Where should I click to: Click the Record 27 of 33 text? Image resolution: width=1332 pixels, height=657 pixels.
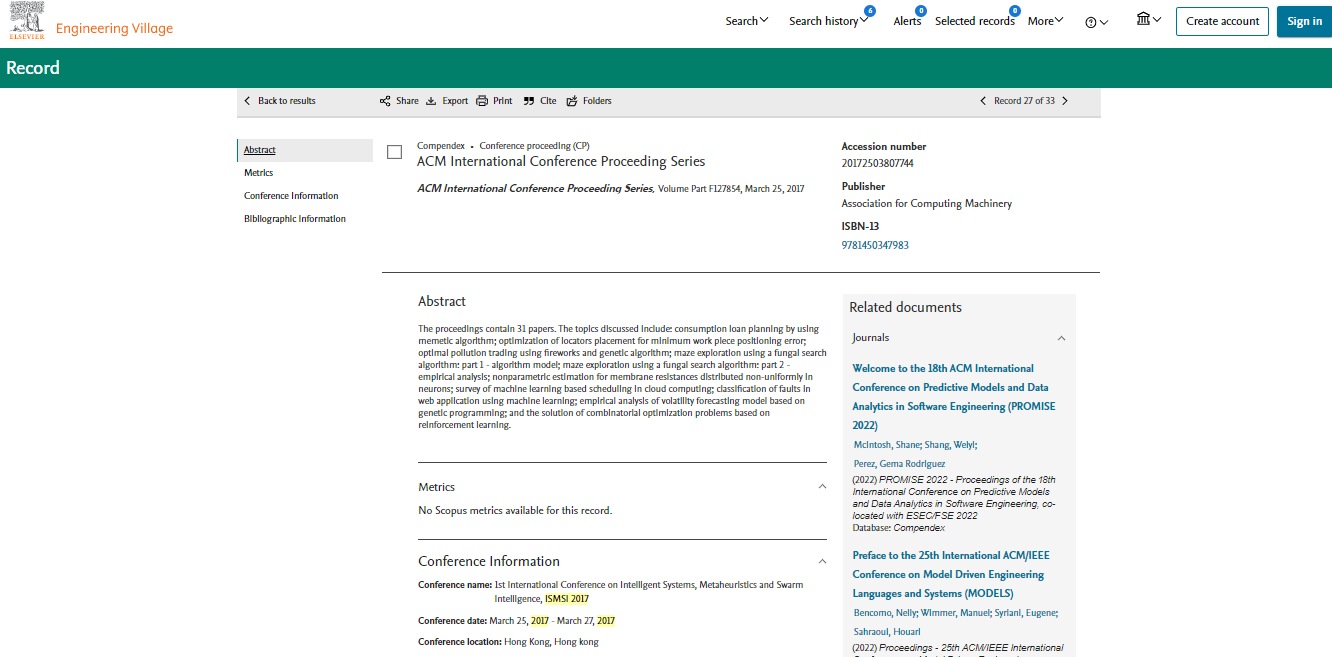[x=1024, y=101]
